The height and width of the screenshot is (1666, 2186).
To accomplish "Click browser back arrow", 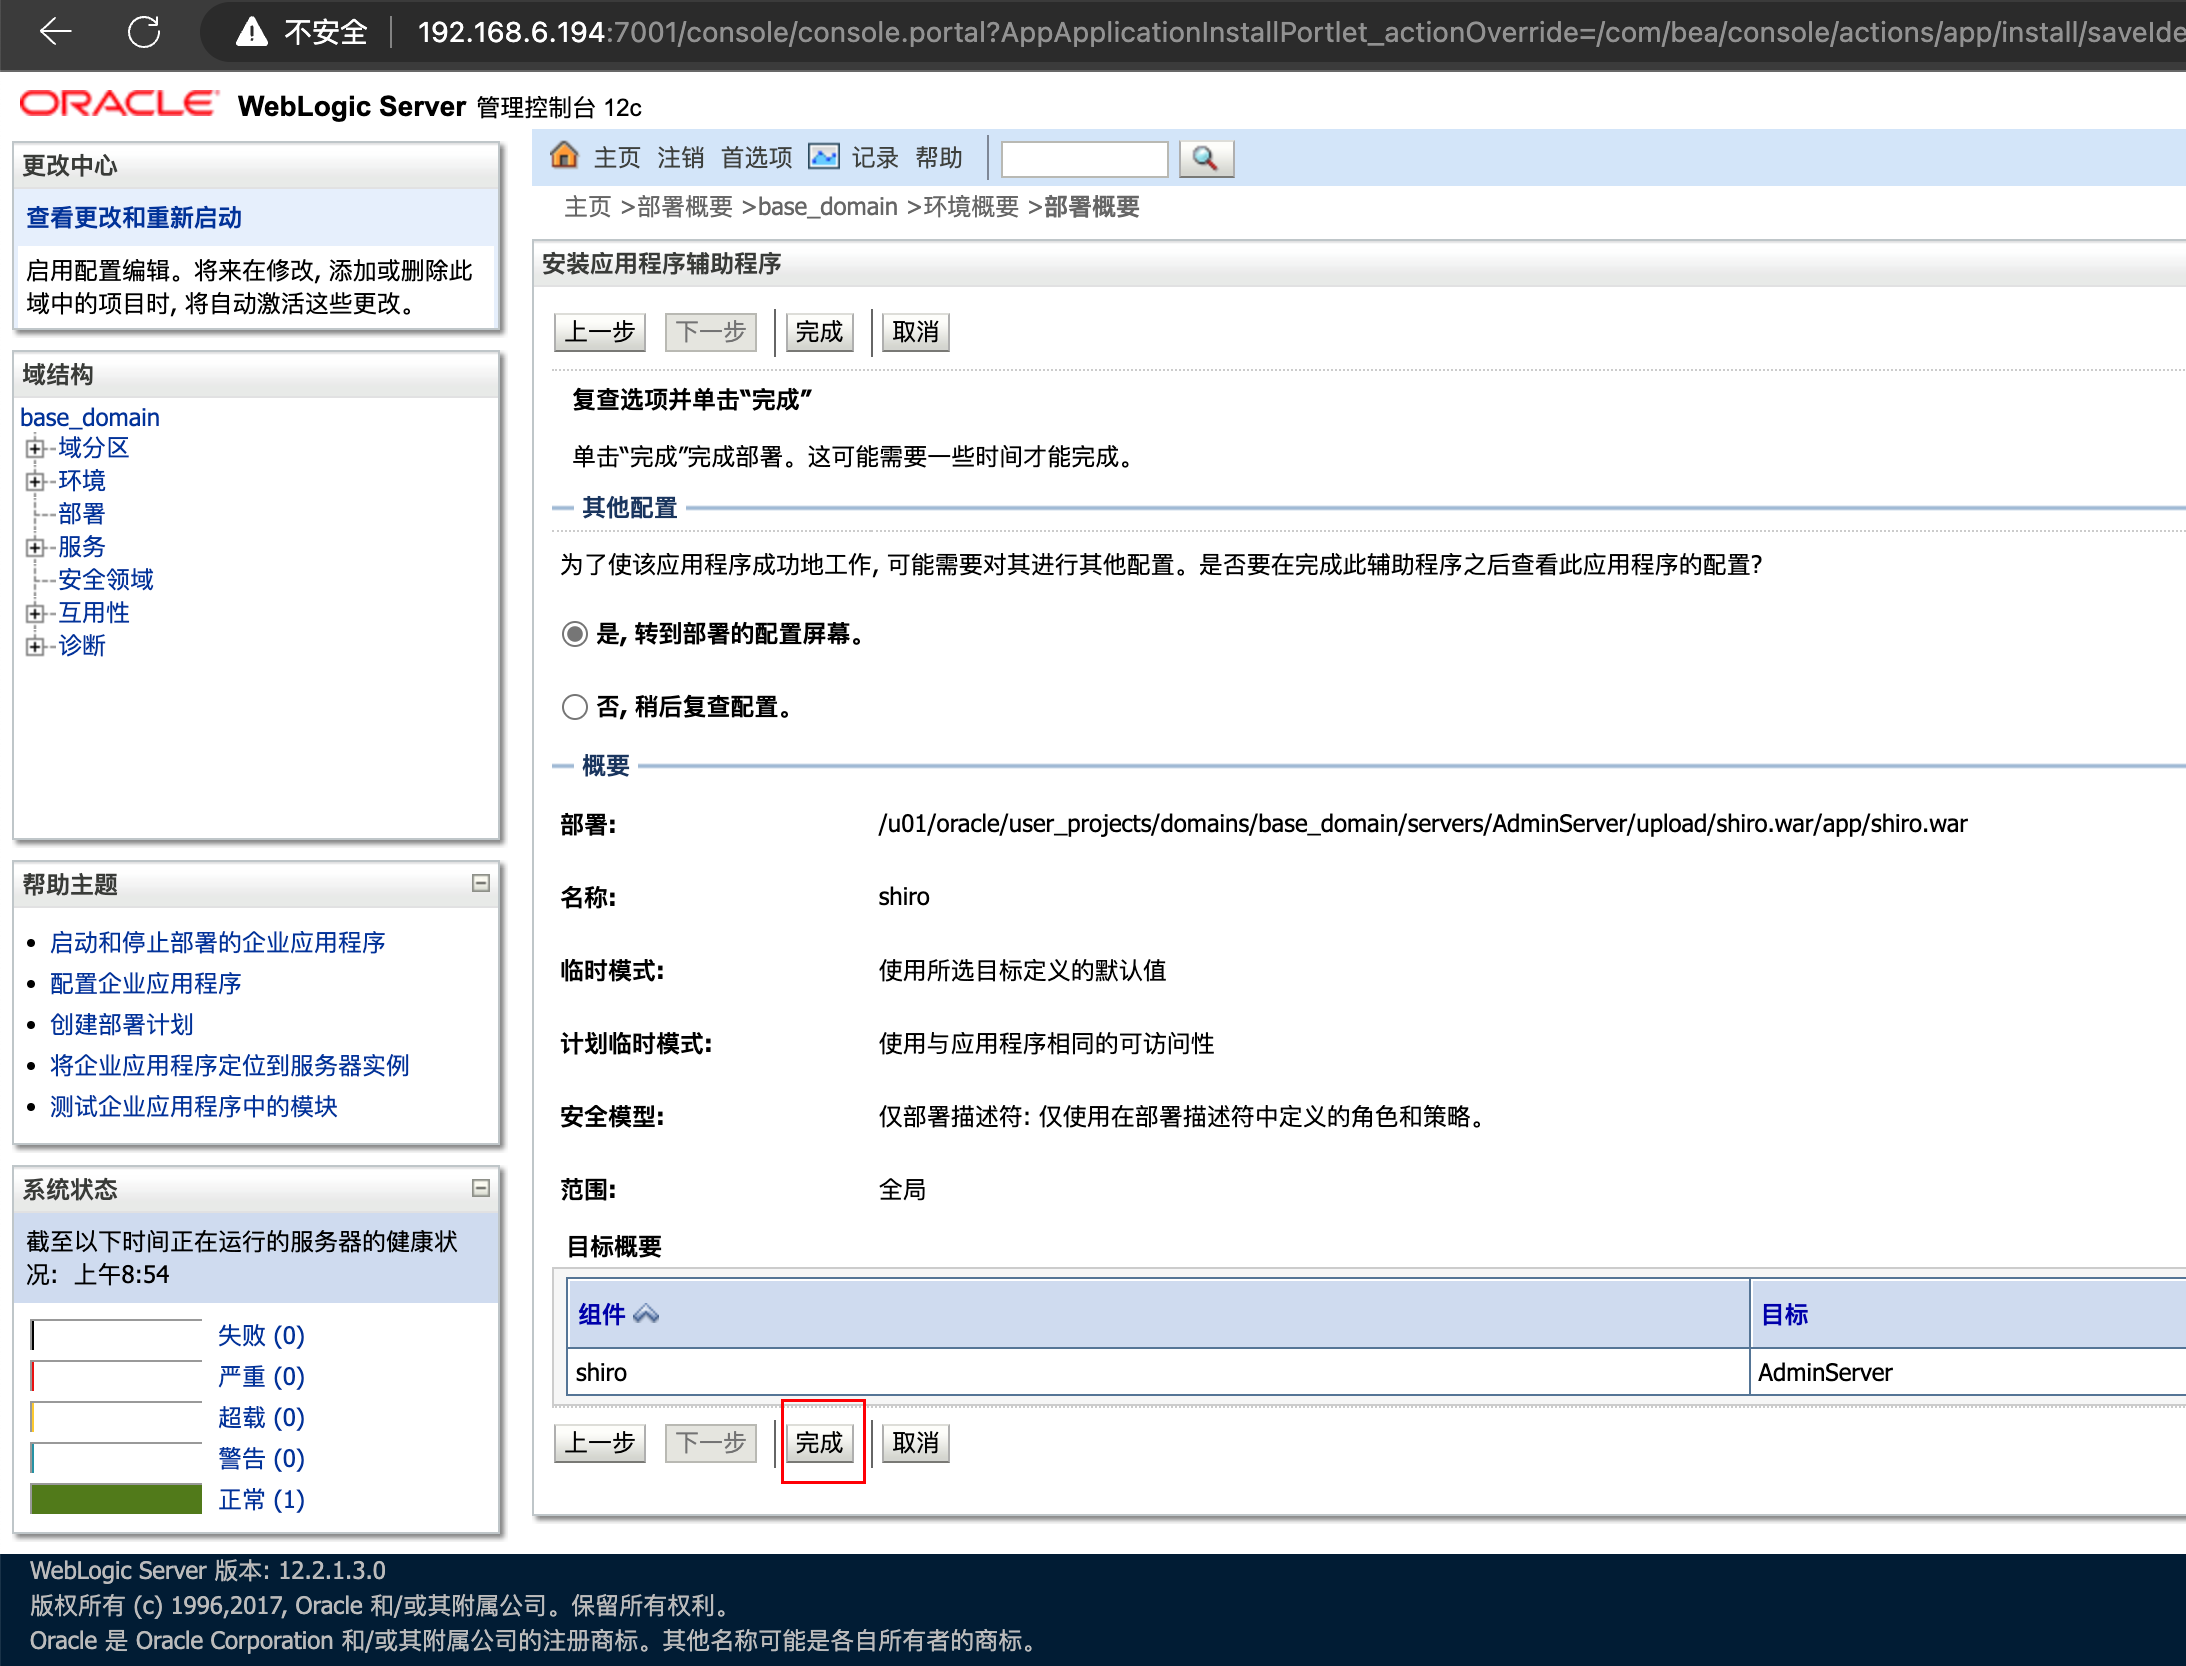I will (x=55, y=32).
